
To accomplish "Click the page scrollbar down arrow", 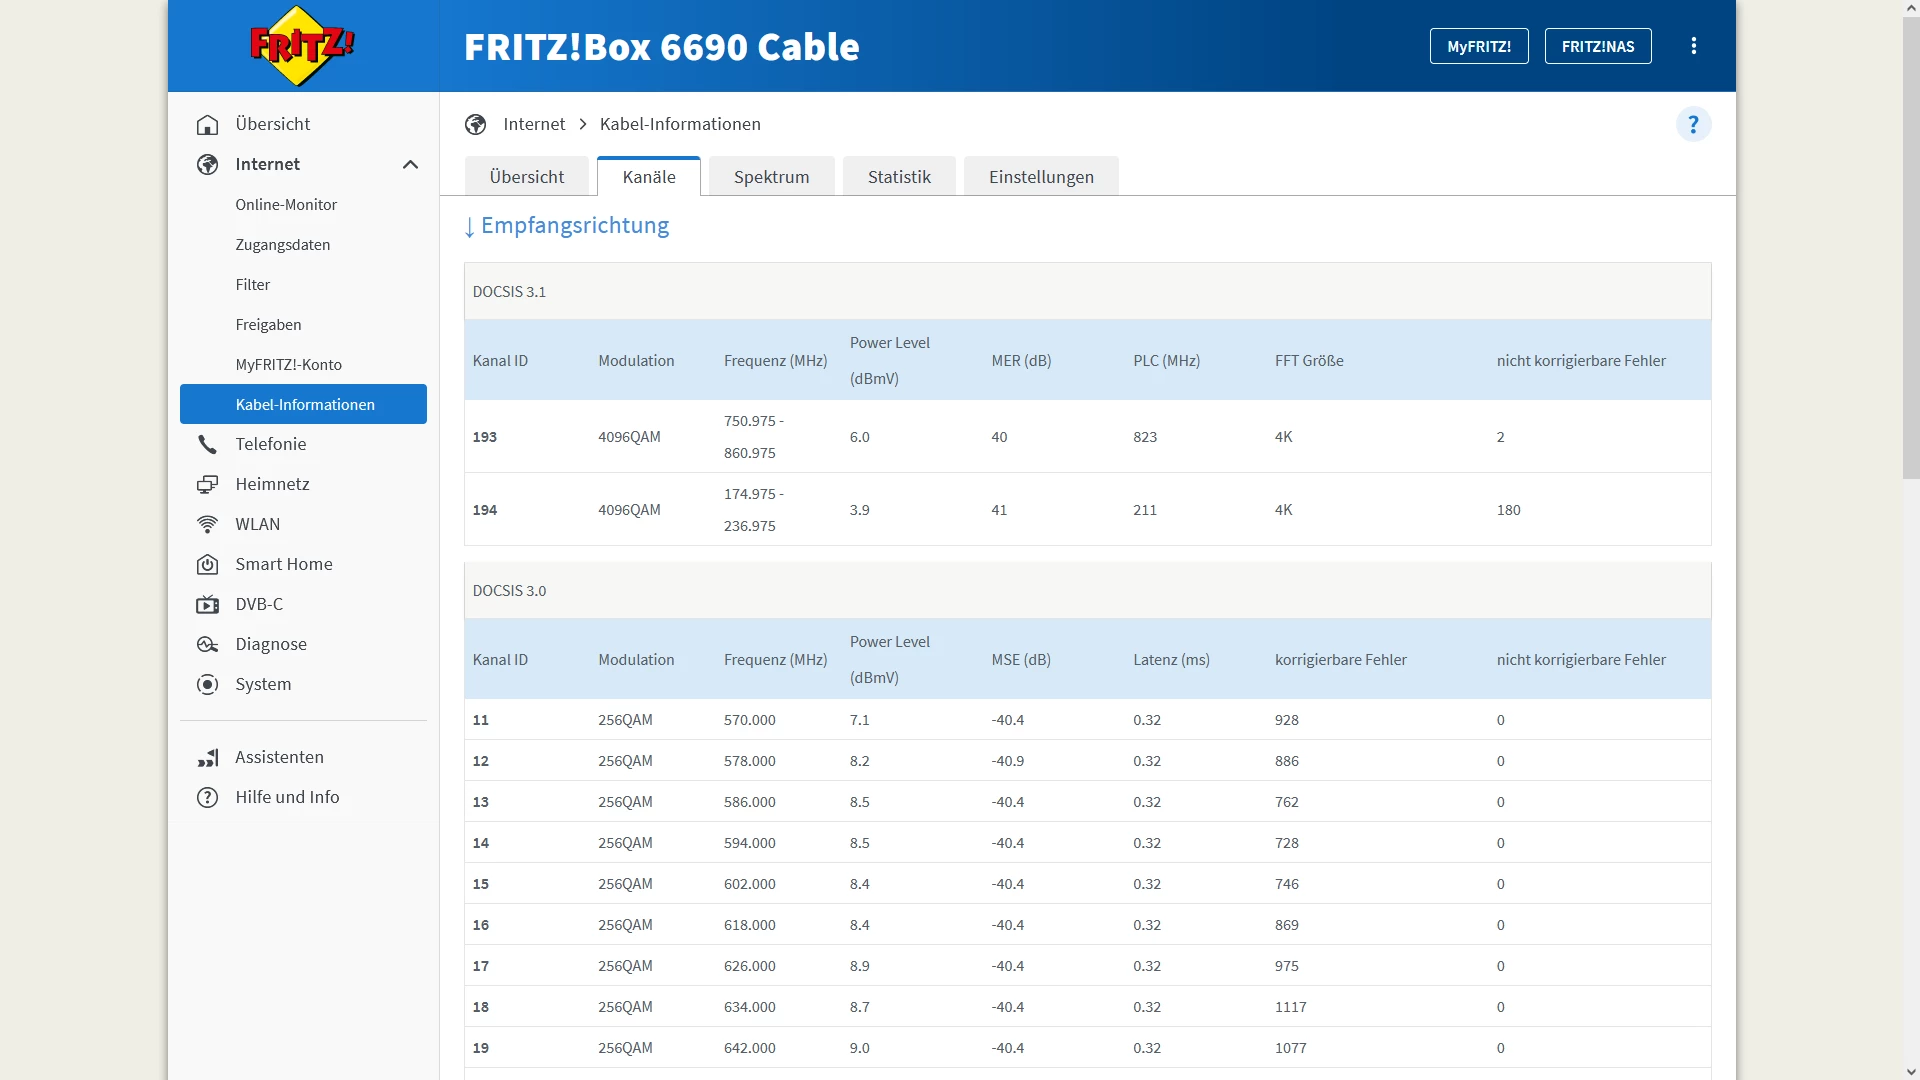I will pyautogui.click(x=1910, y=1071).
